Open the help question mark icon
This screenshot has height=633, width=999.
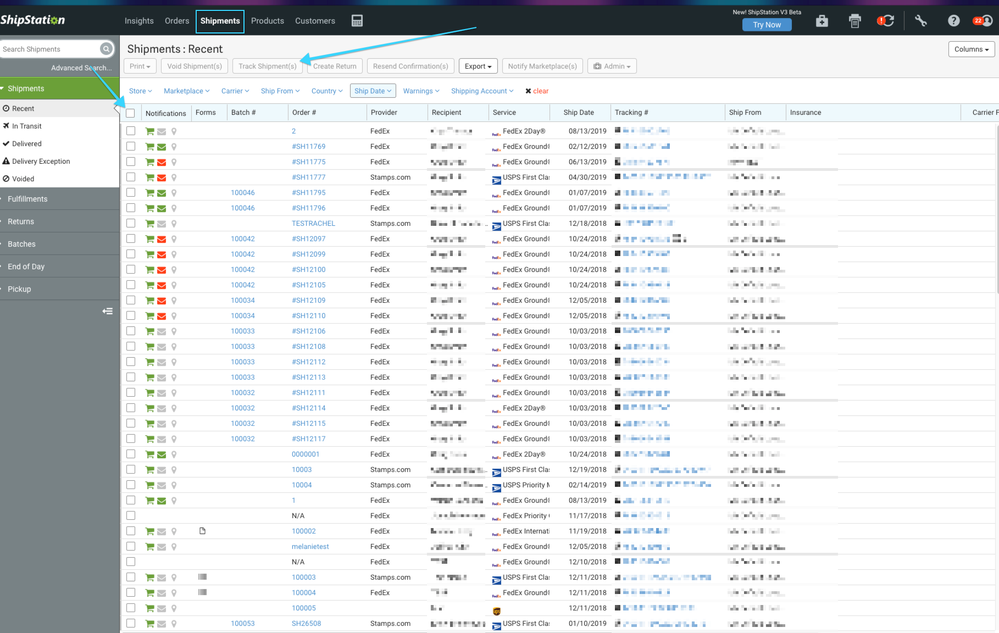(953, 21)
